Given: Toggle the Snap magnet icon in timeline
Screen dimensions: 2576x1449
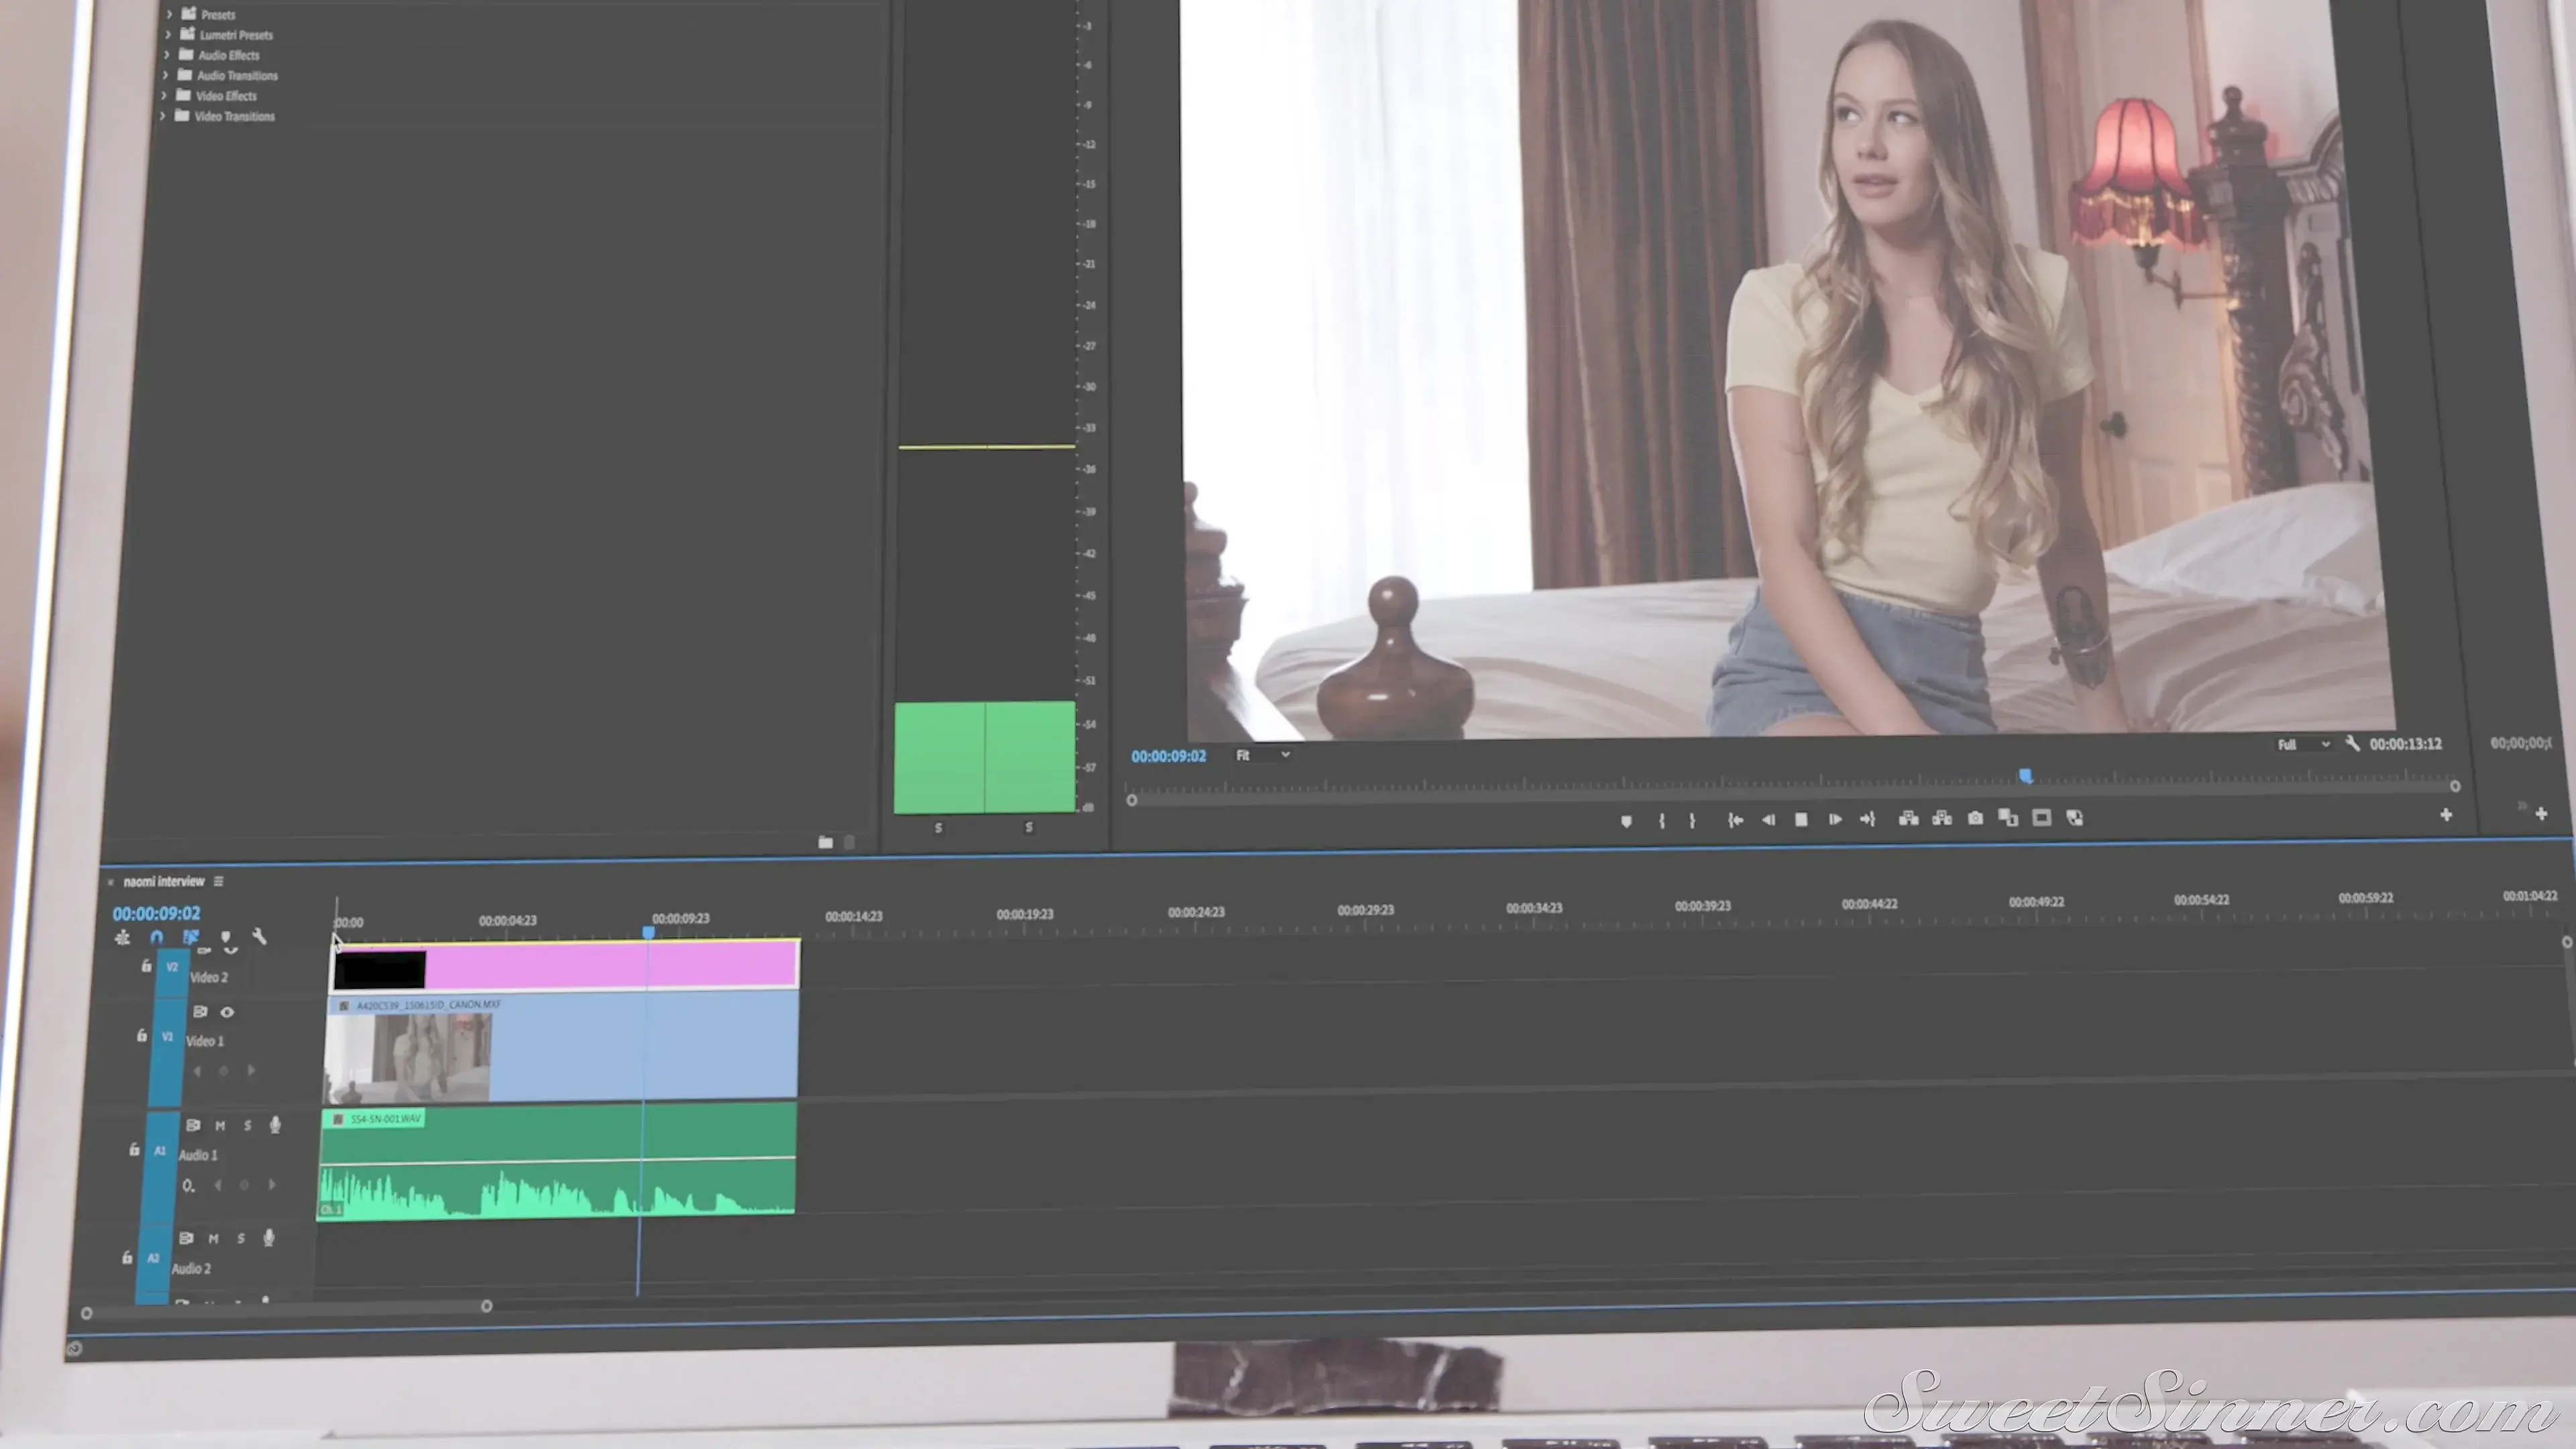Looking at the screenshot, I should tap(156, 937).
